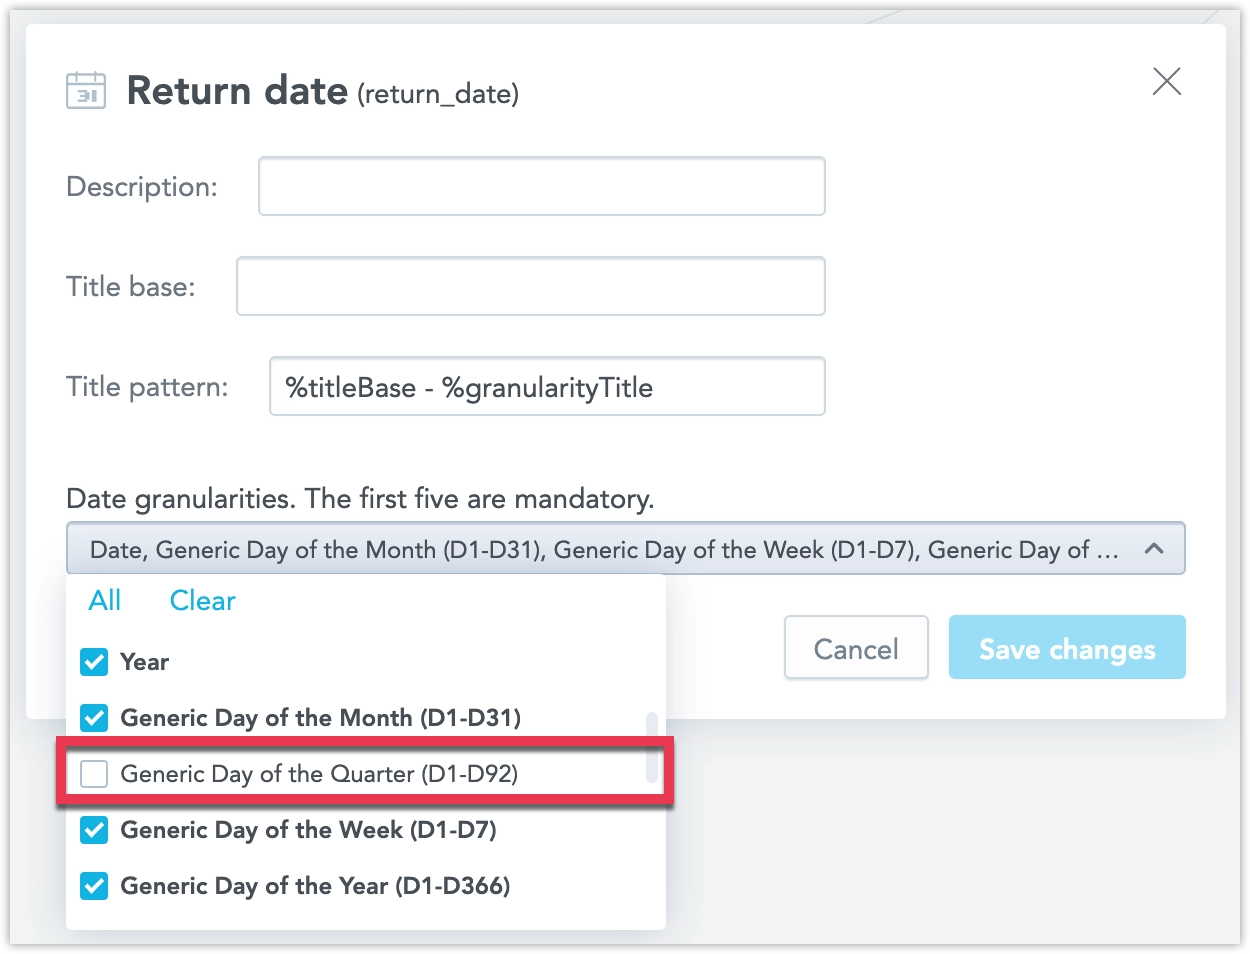Screen dimensions: 1250x954
Task: Toggle Generic Day of the Year (D1-D366)
Action: pyautogui.click(x=93, y=886)
